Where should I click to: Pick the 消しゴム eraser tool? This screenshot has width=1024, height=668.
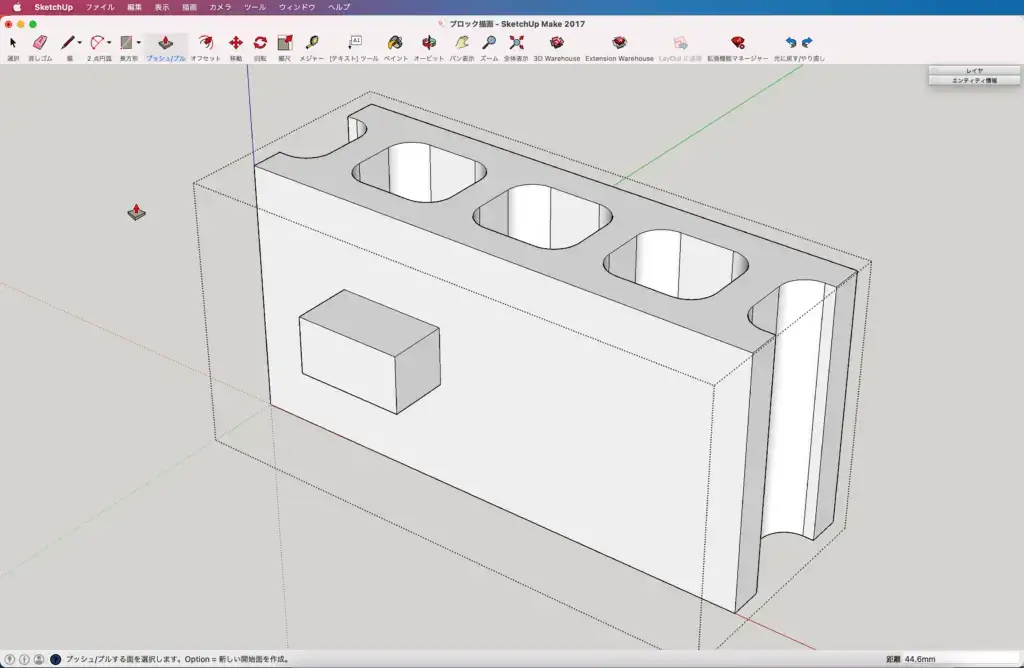(40, 43)
